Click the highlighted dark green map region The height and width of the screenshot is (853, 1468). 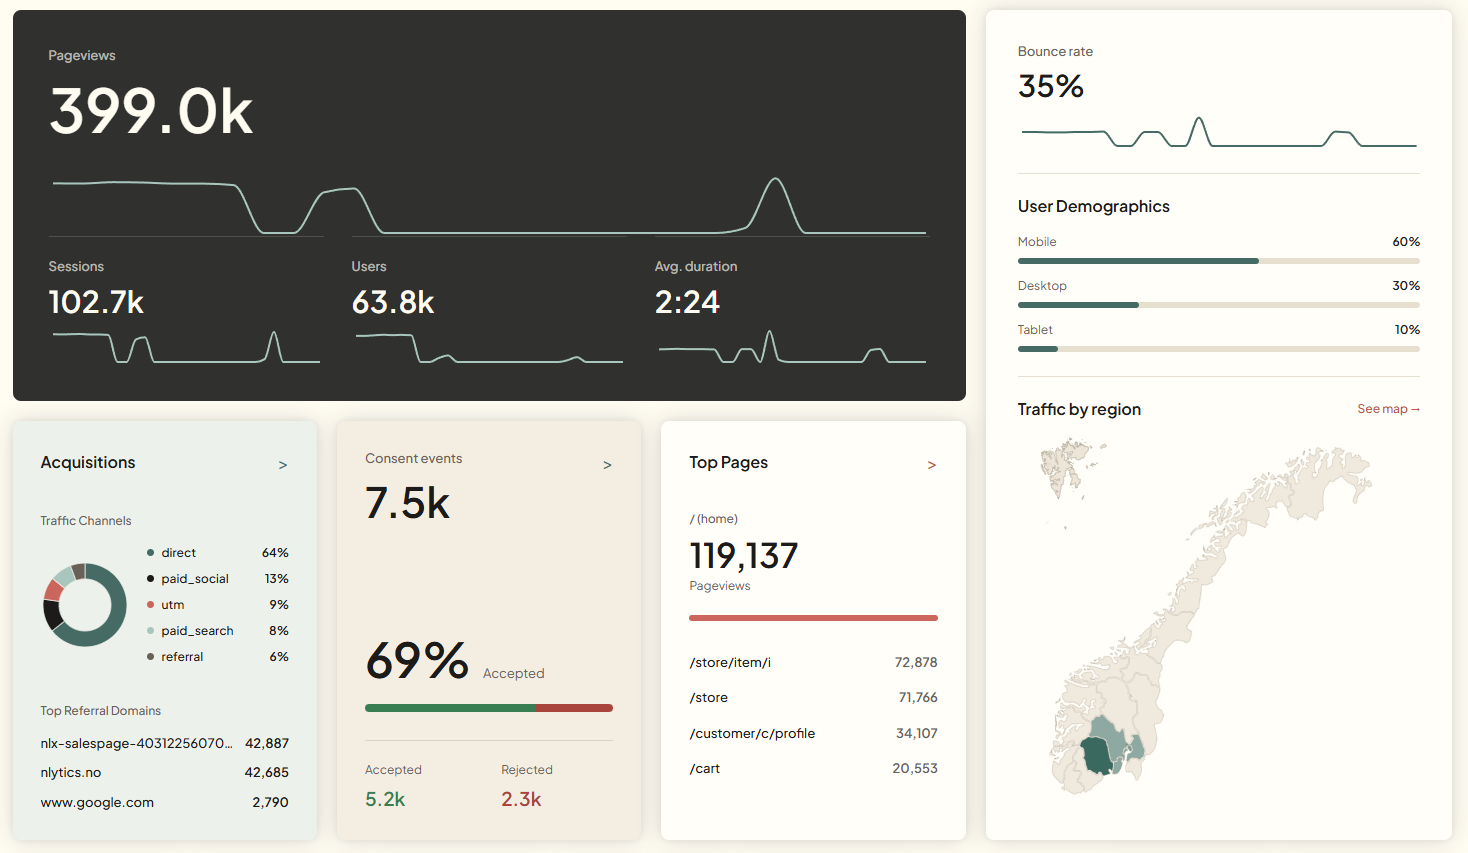(1097, 755)
